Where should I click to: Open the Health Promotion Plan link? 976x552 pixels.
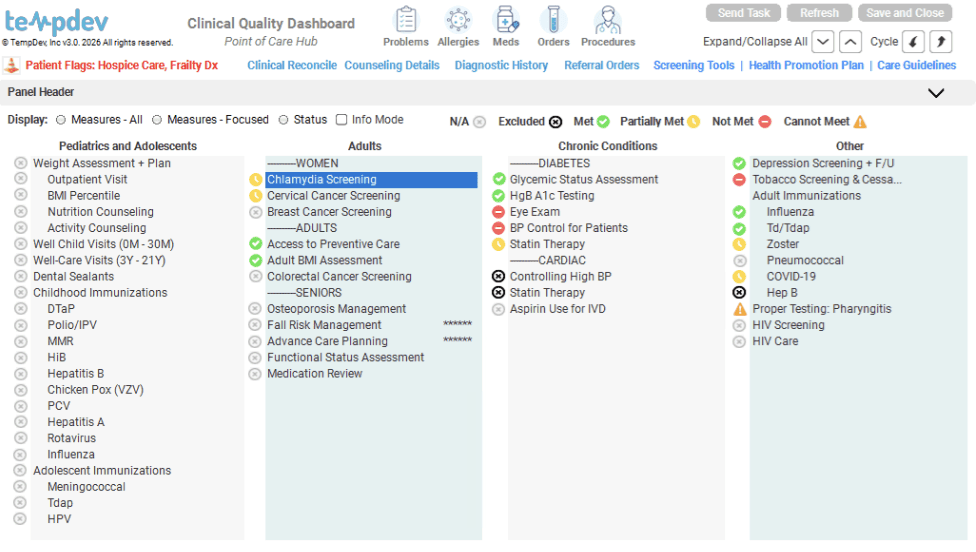pos(806,65)
